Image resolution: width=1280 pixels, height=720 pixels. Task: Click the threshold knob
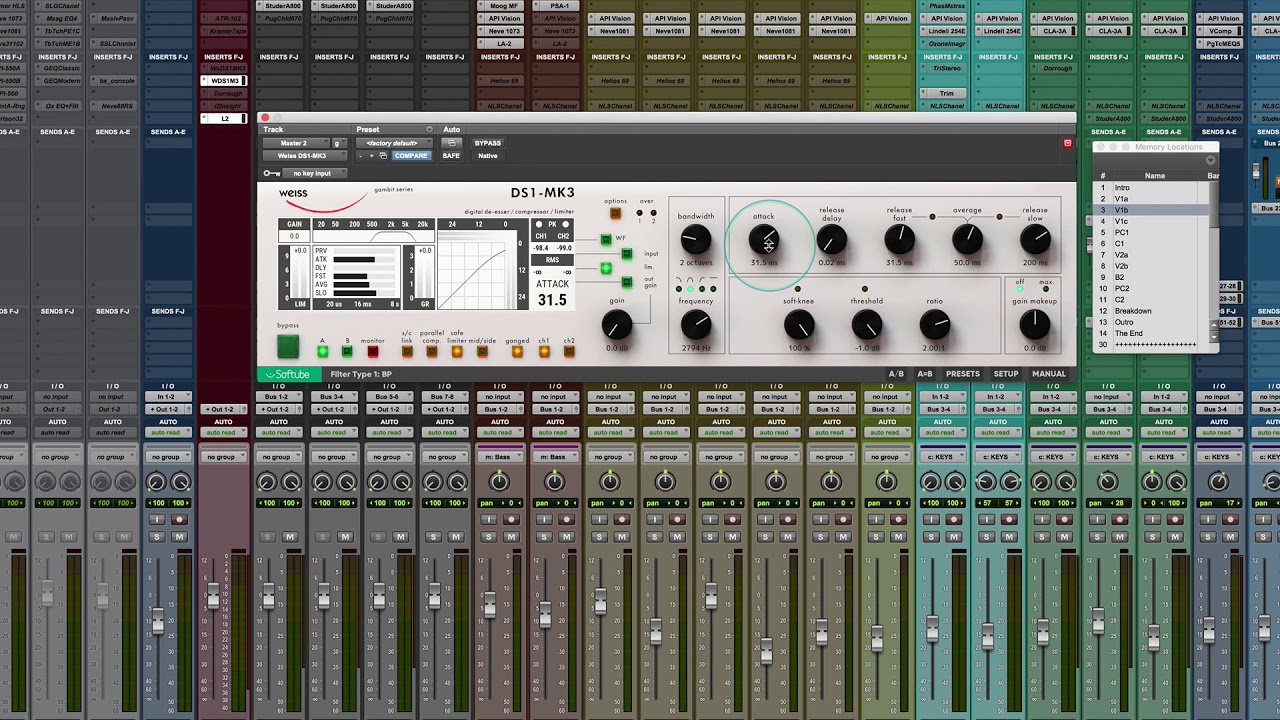pyautogui.click(x=866, y=324)
